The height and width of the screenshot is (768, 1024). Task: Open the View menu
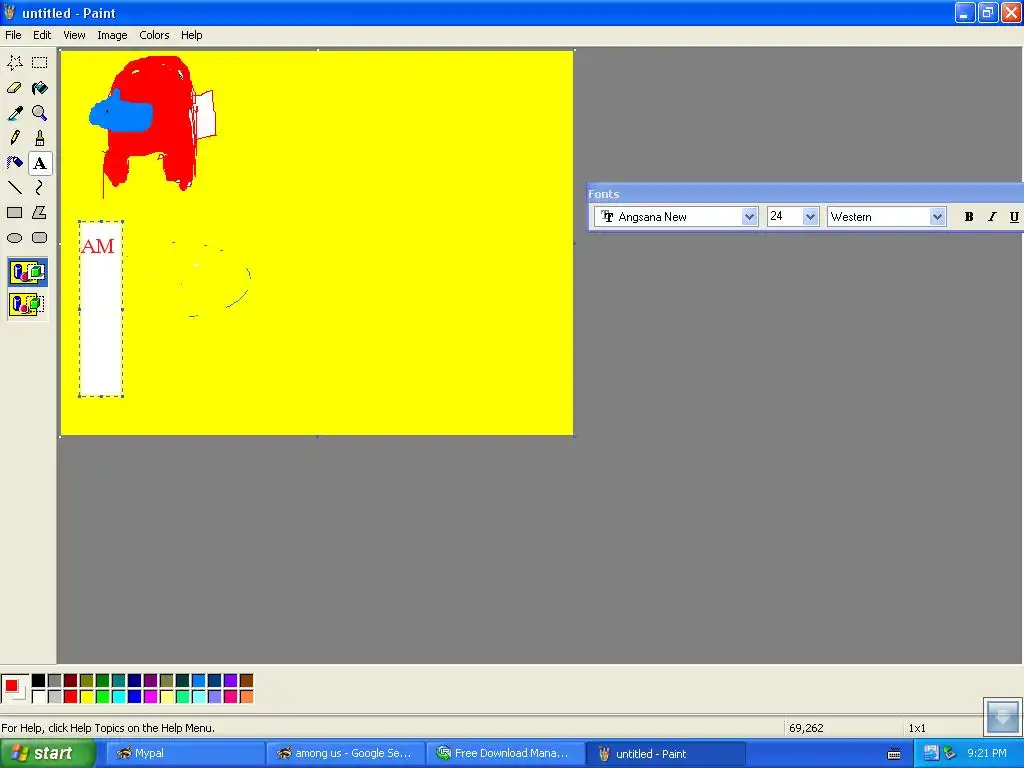pos(74,35)
